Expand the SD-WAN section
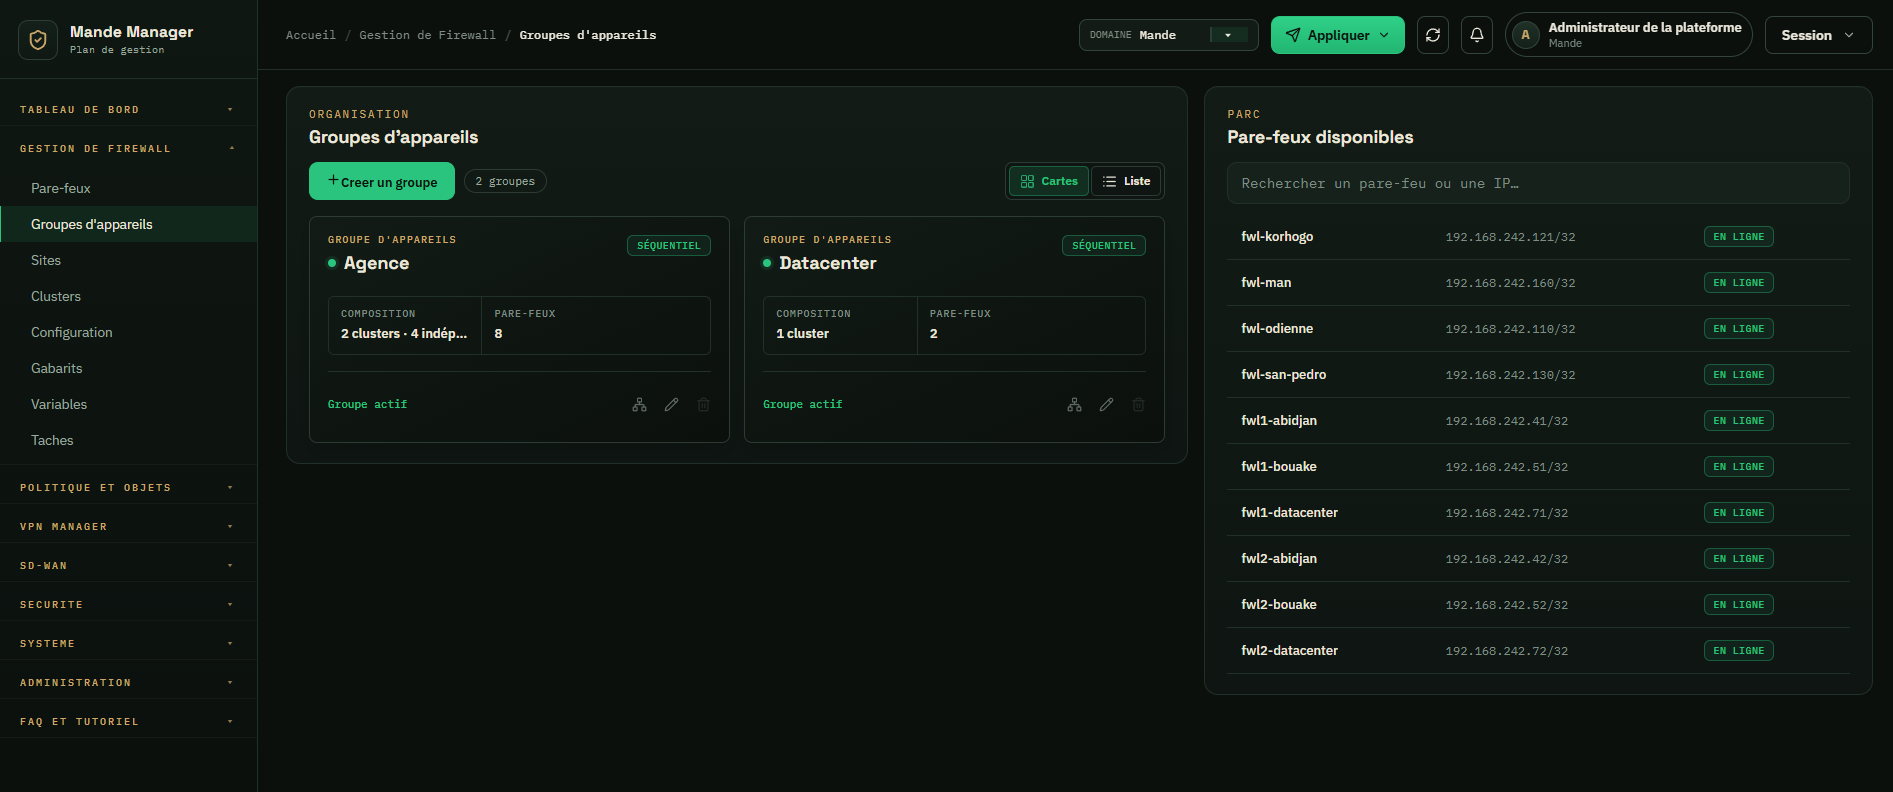The width and height of the screenshot is (1893, 792). pos(128,565)
